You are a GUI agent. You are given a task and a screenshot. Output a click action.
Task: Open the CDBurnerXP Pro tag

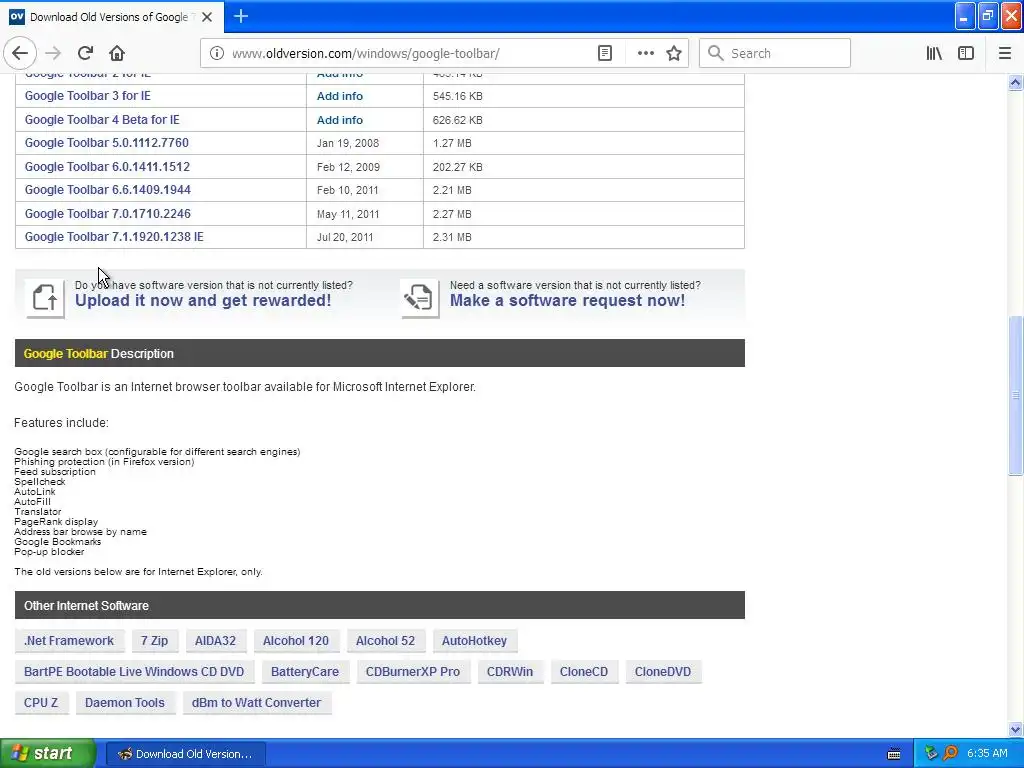click(413, 671)
